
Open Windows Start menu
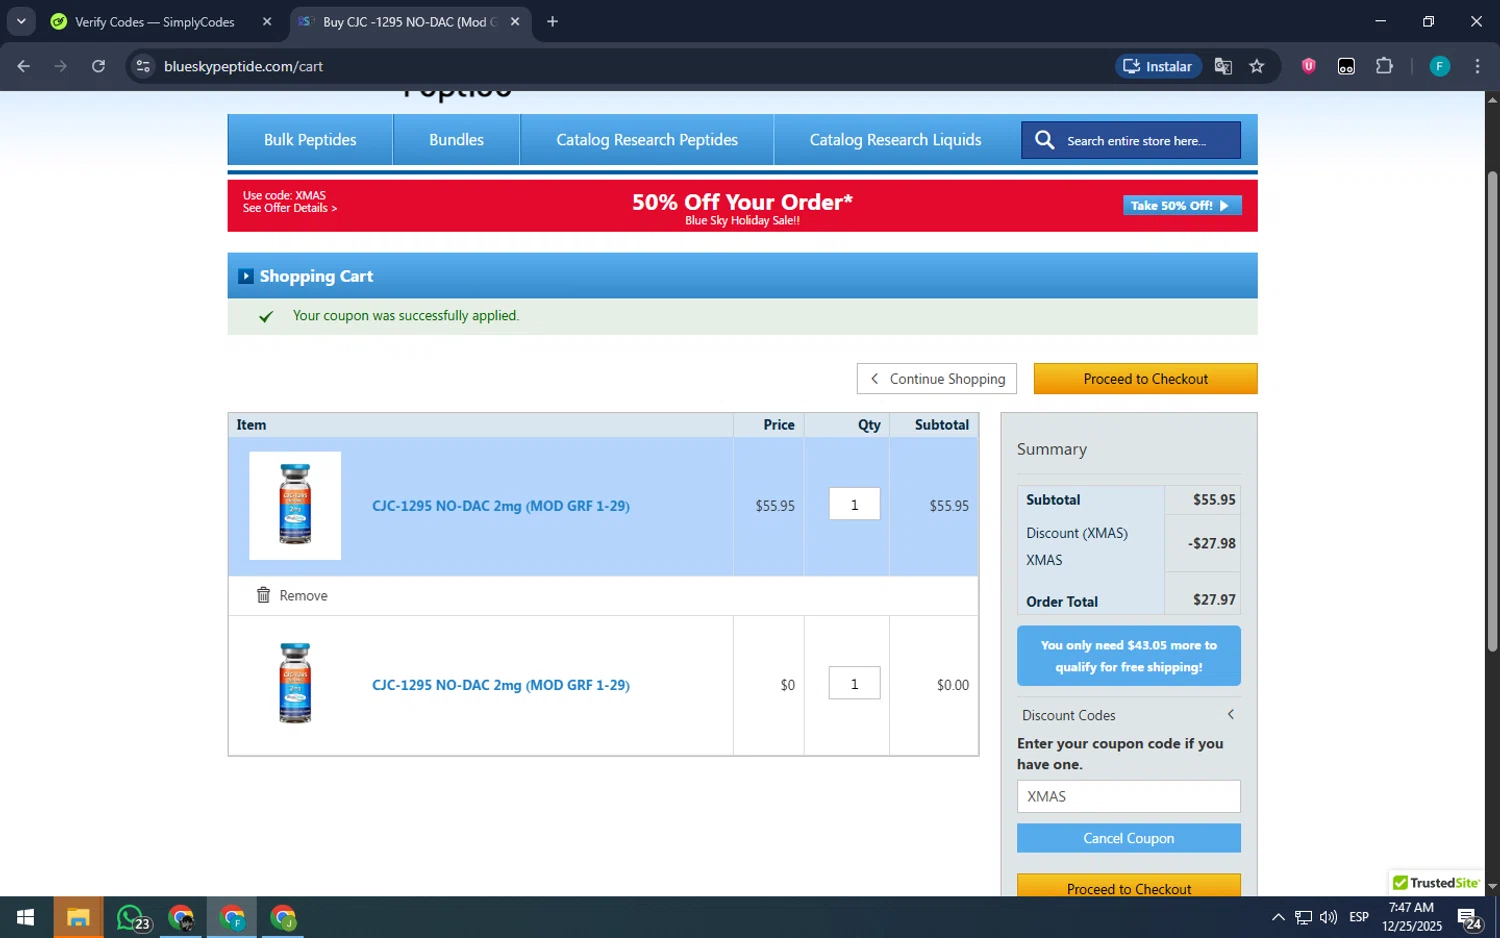click(26, 917)
